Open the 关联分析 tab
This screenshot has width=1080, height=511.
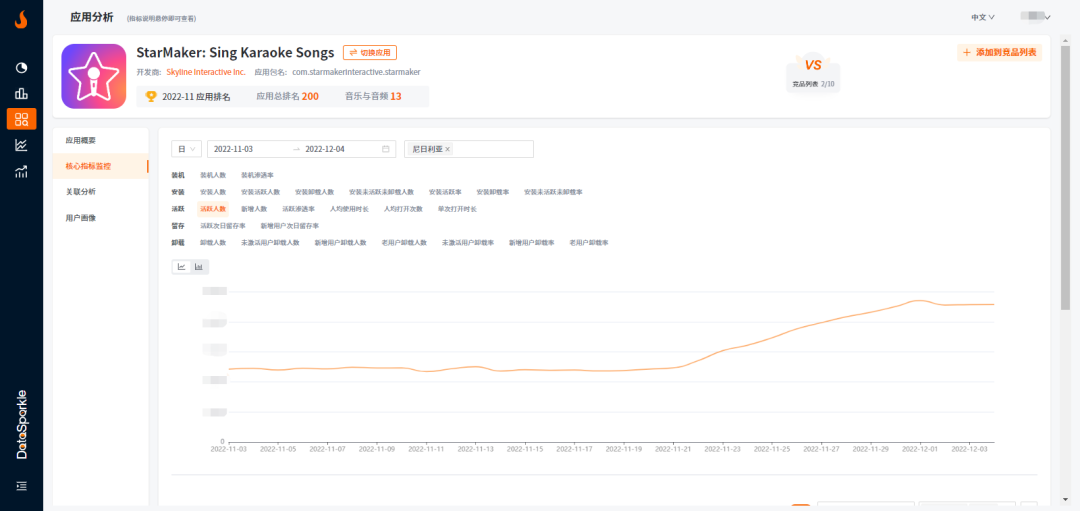point(81,192)
